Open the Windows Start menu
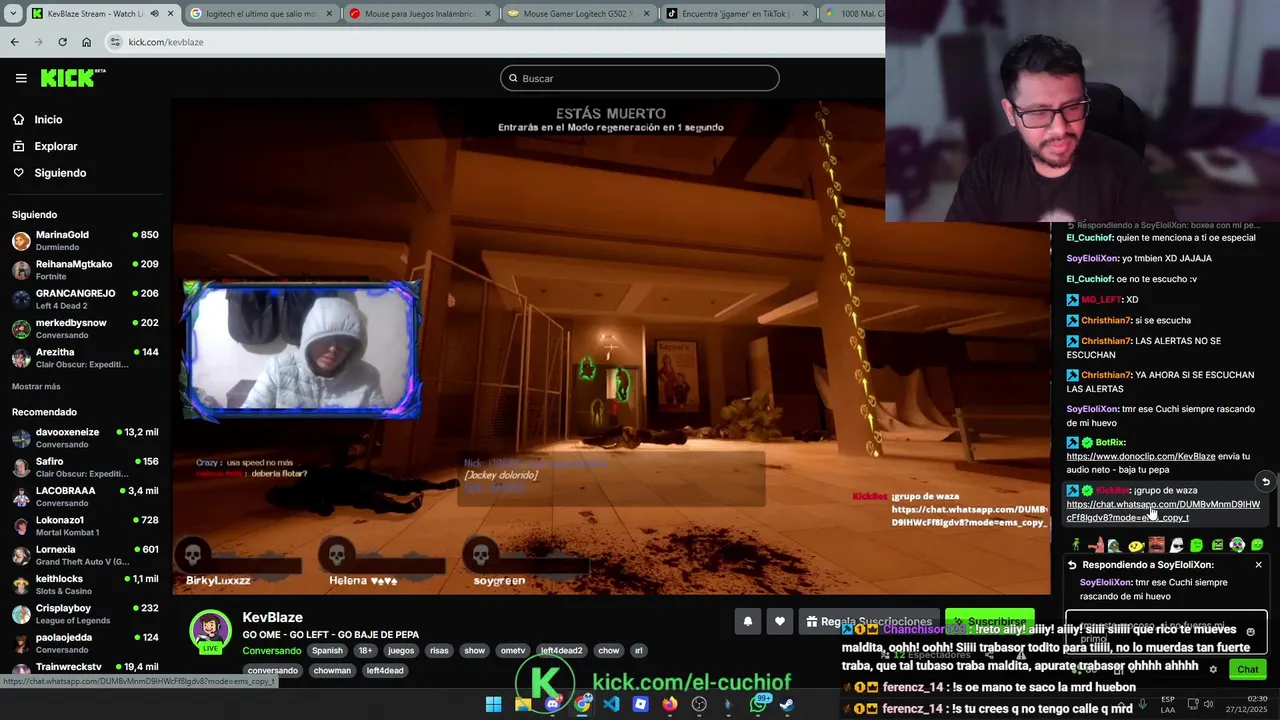1280x720 pixels. [493, 704]
